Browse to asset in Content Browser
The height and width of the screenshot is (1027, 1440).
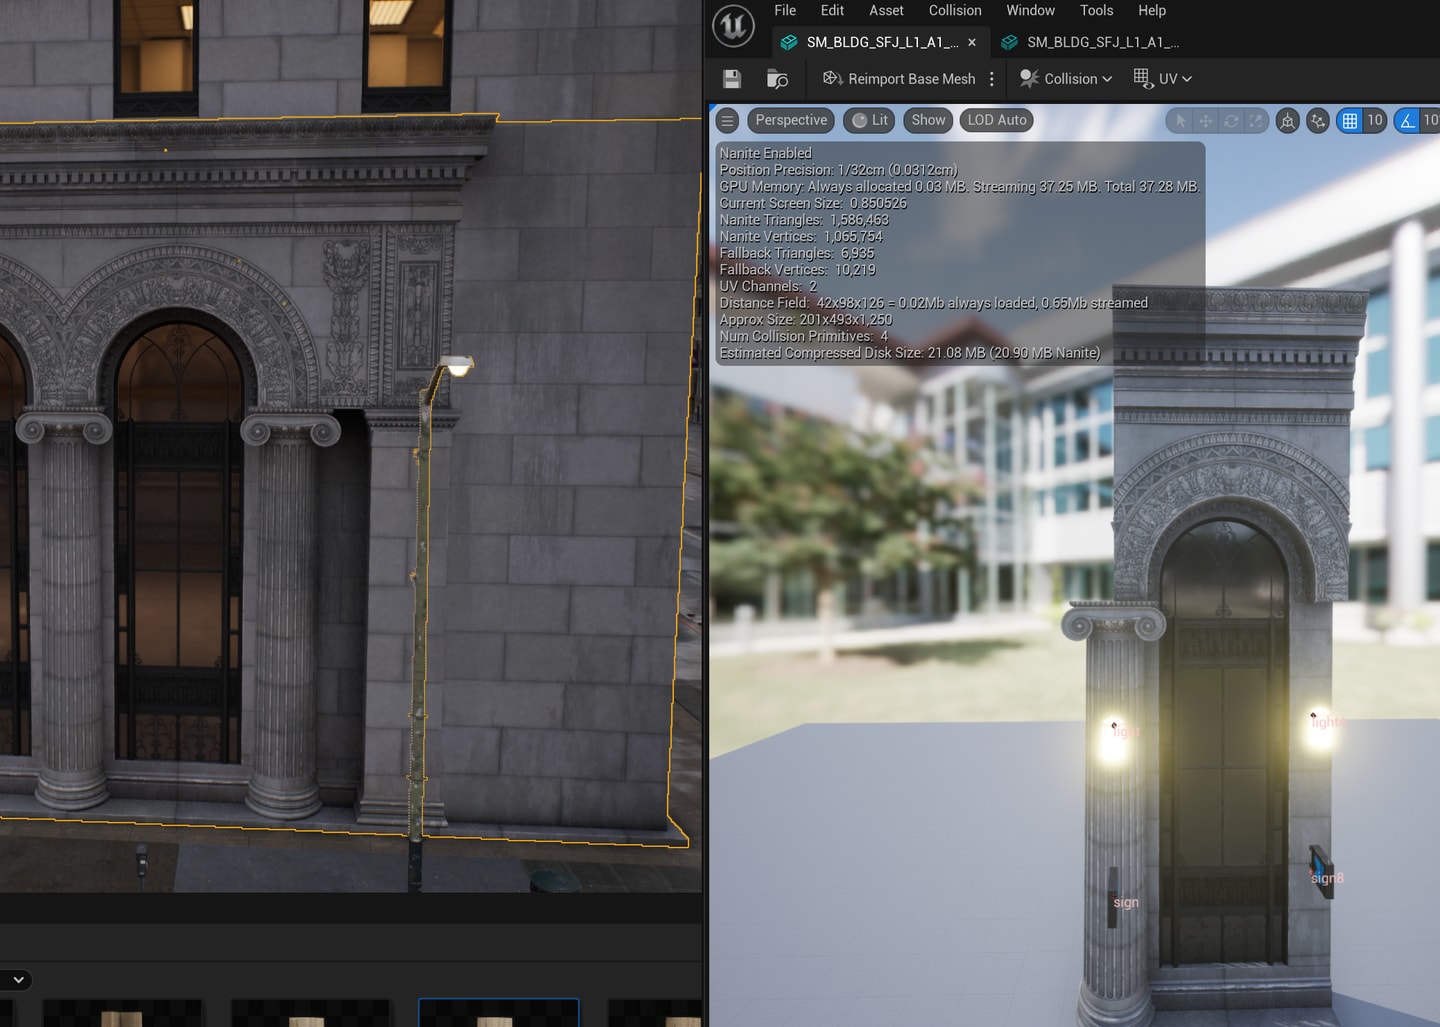[x=777, y=79]
